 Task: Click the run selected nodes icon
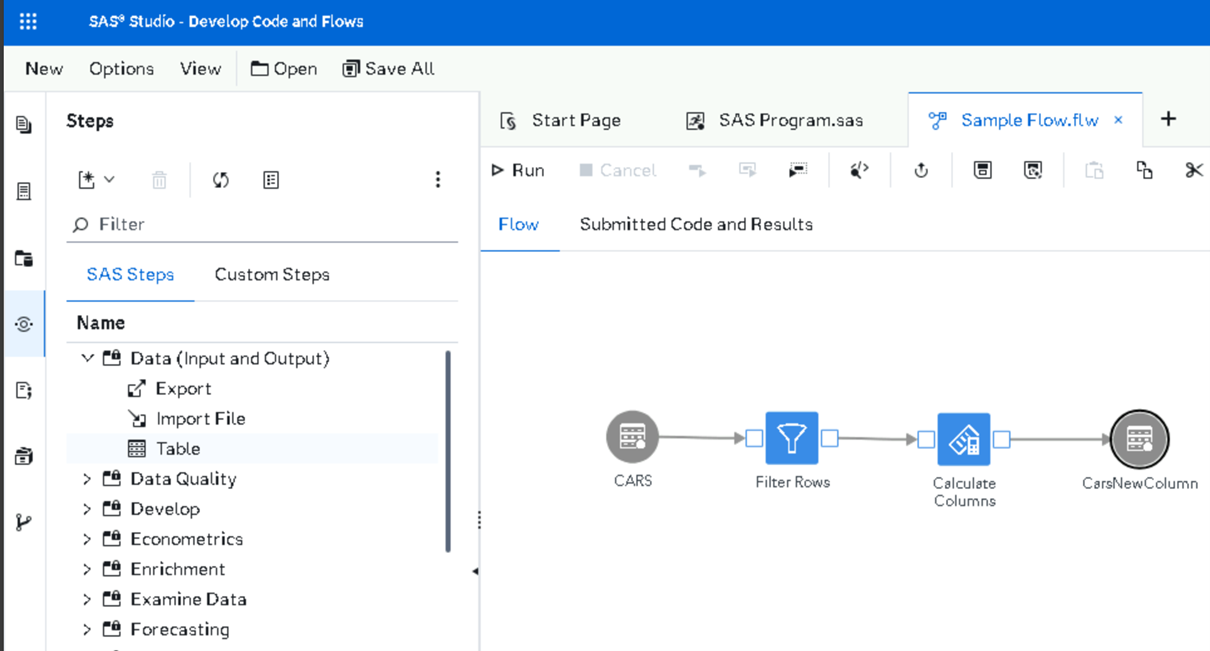tap(697, 171)
